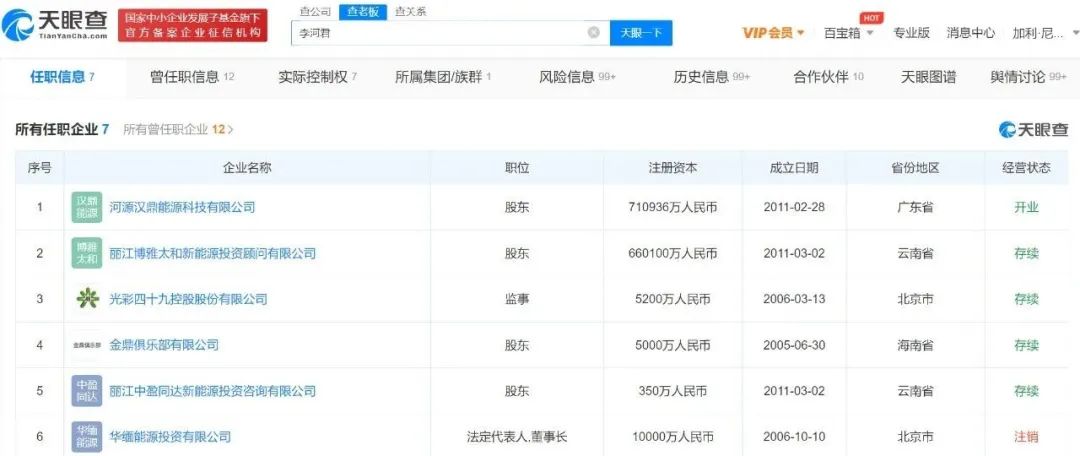
Task: Click the 监事 position cell
Action: click(517, 299)
